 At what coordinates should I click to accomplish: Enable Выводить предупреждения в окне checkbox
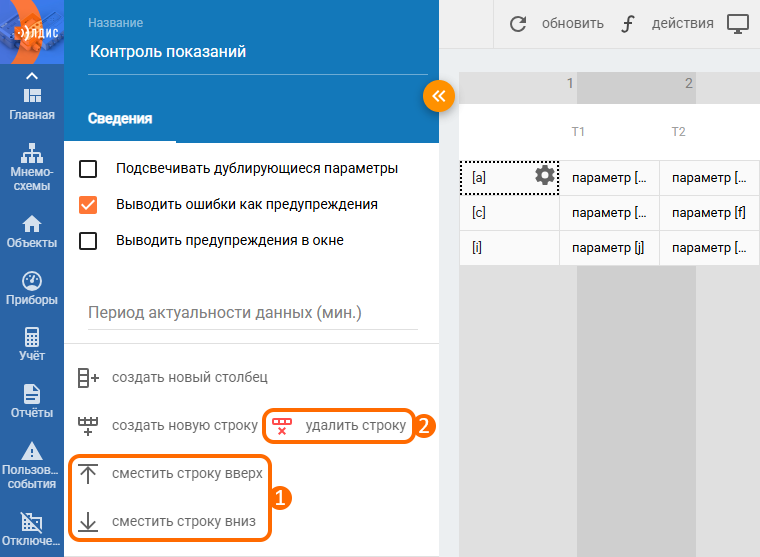[88, 240]
